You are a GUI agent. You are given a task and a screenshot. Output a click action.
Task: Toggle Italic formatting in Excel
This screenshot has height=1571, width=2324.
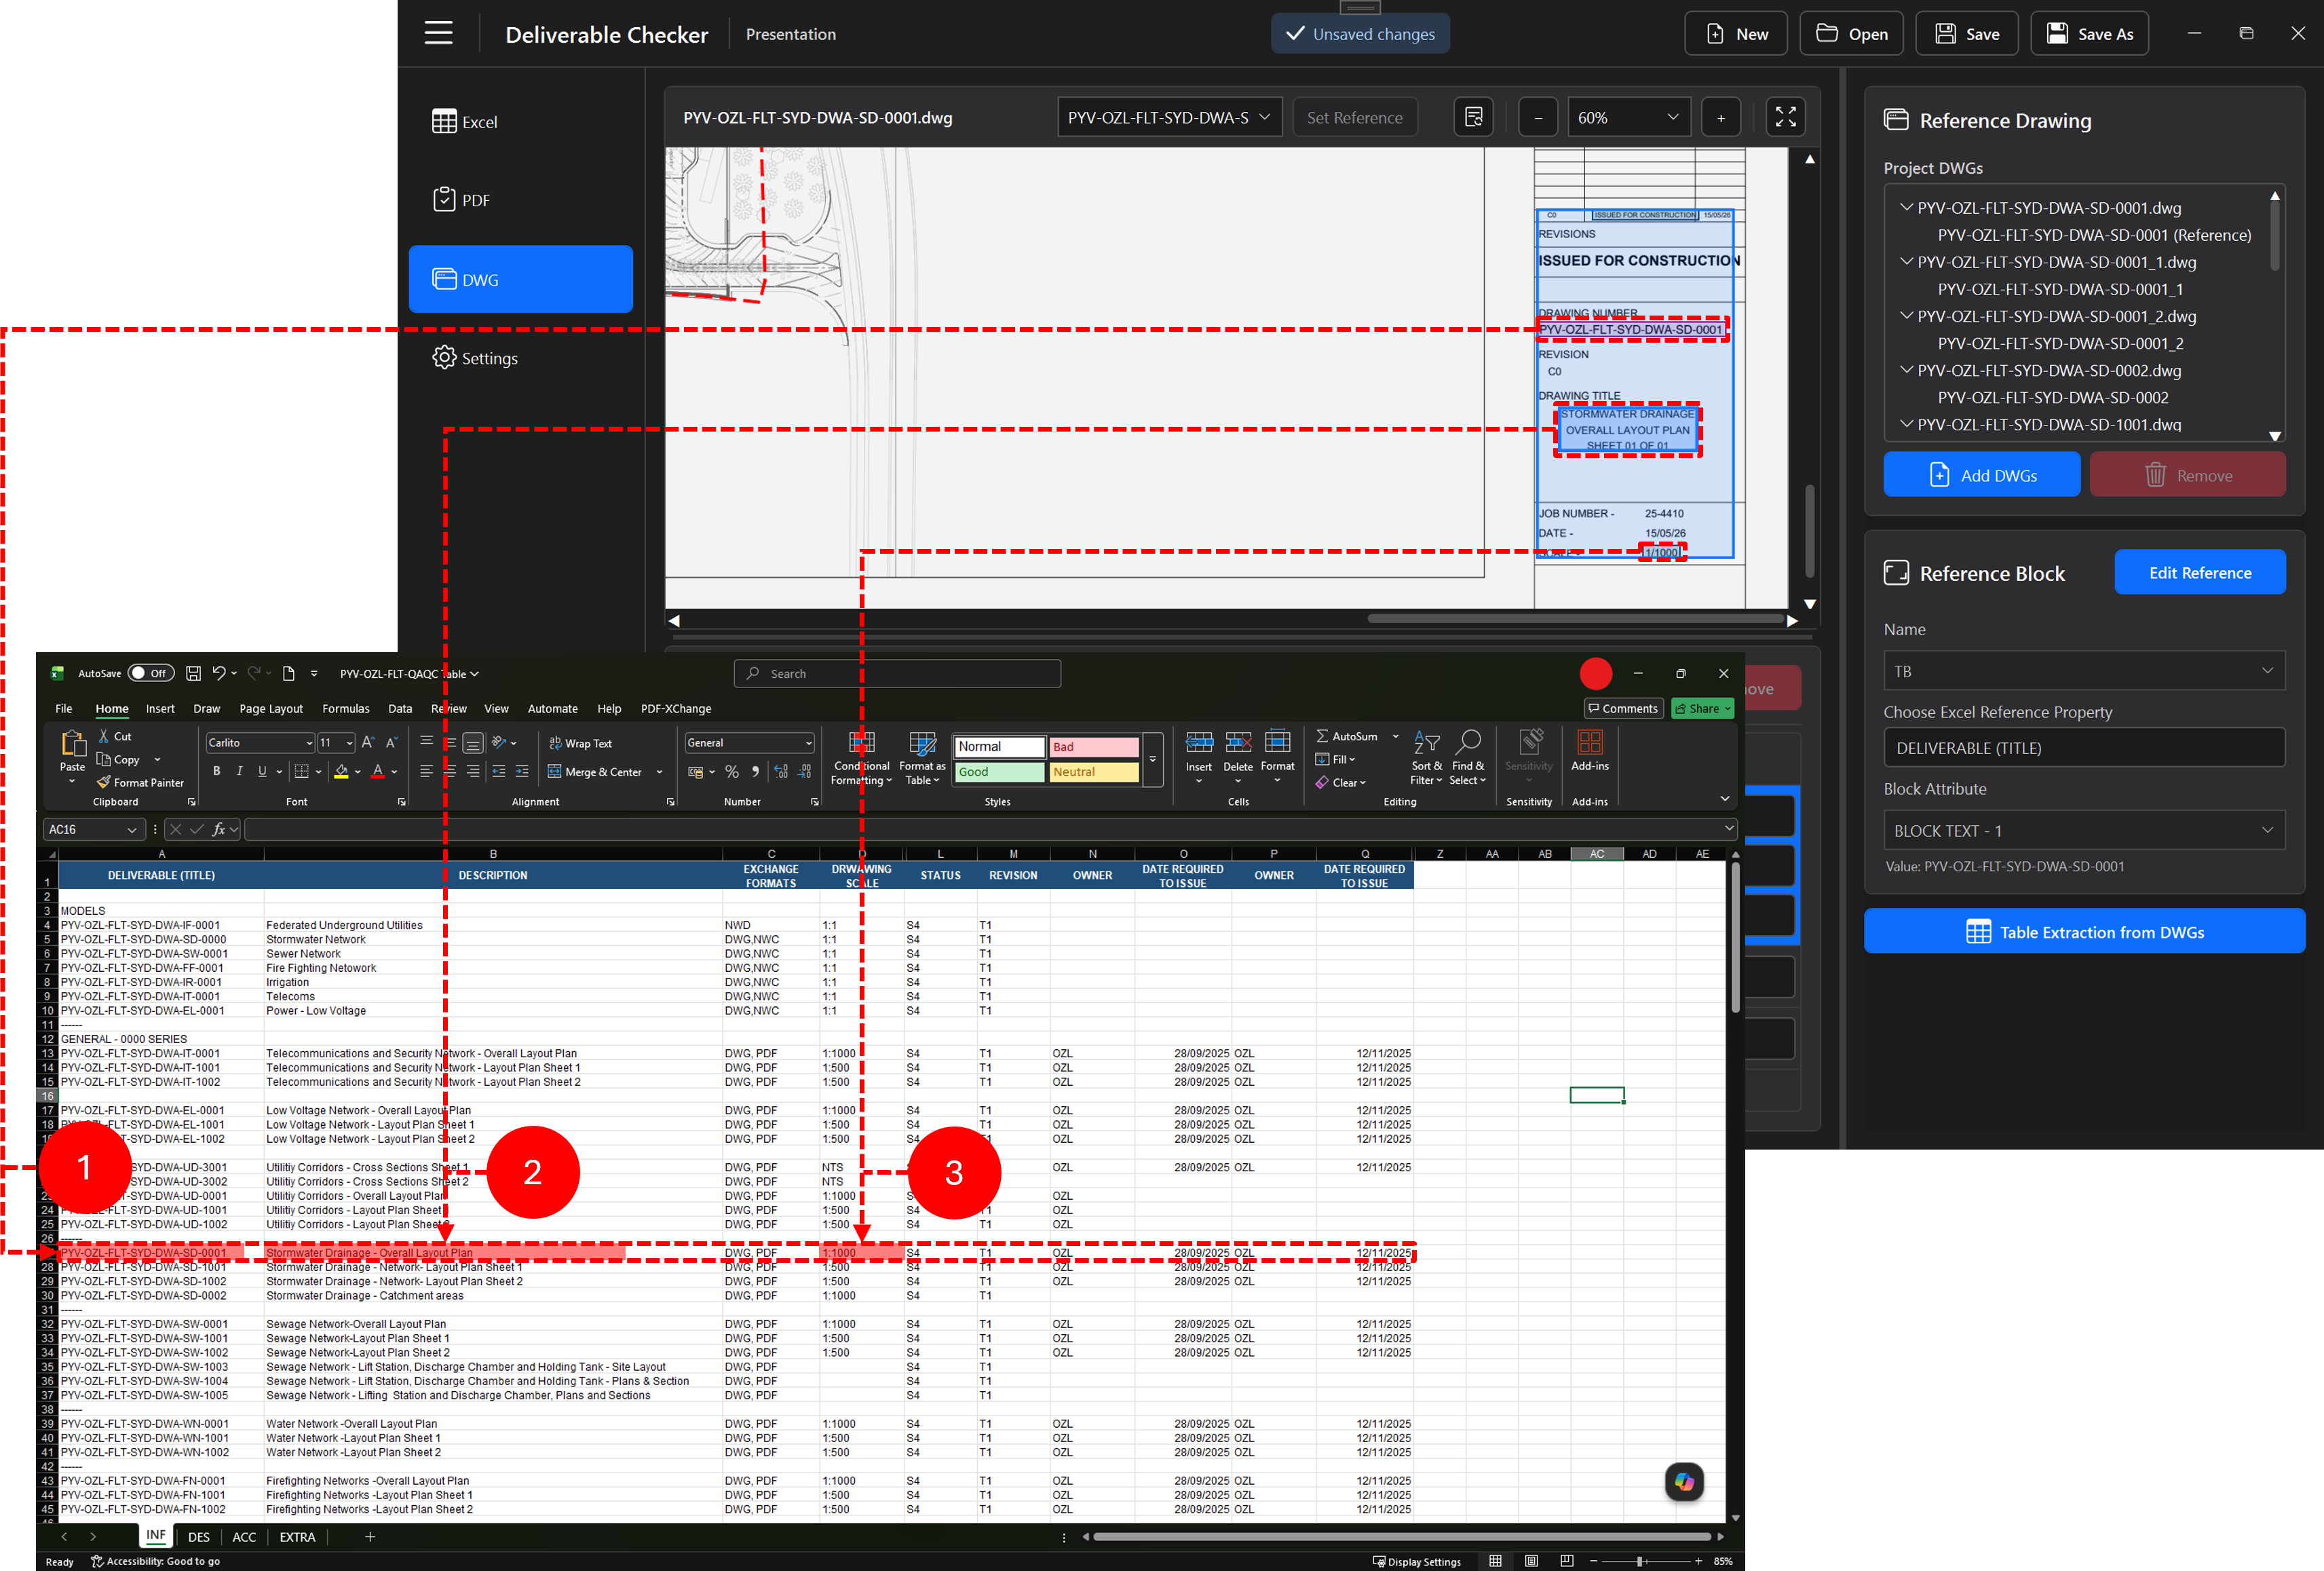coord(239,771)
